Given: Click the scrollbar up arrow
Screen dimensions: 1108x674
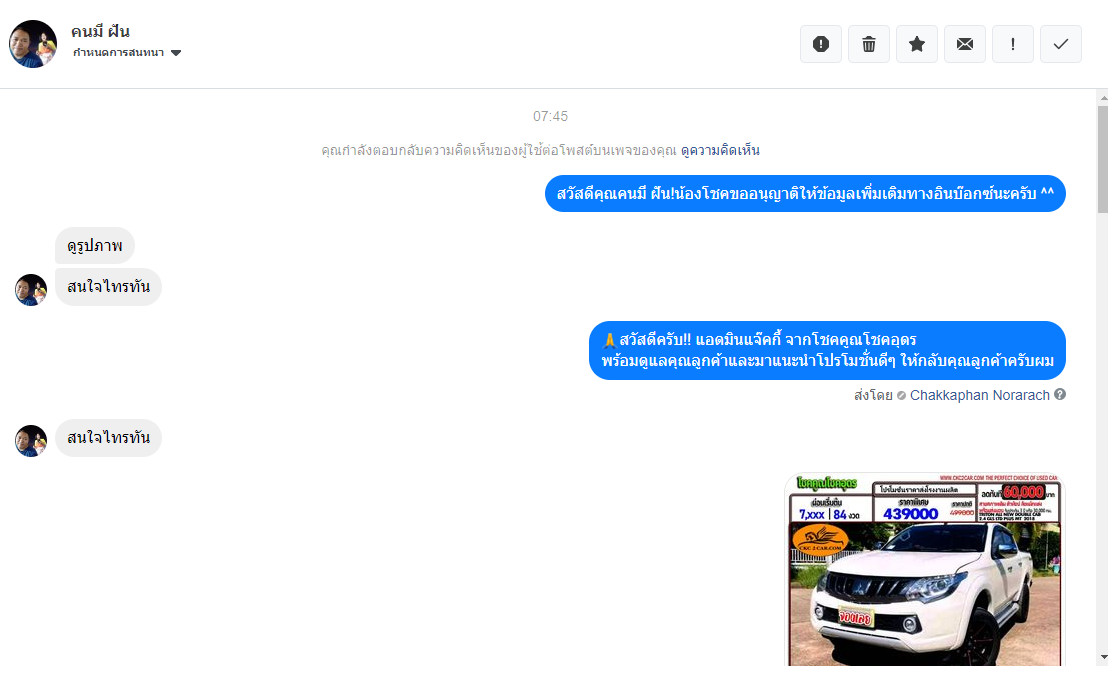Looking at the screenshot, I should (1102, 98).
